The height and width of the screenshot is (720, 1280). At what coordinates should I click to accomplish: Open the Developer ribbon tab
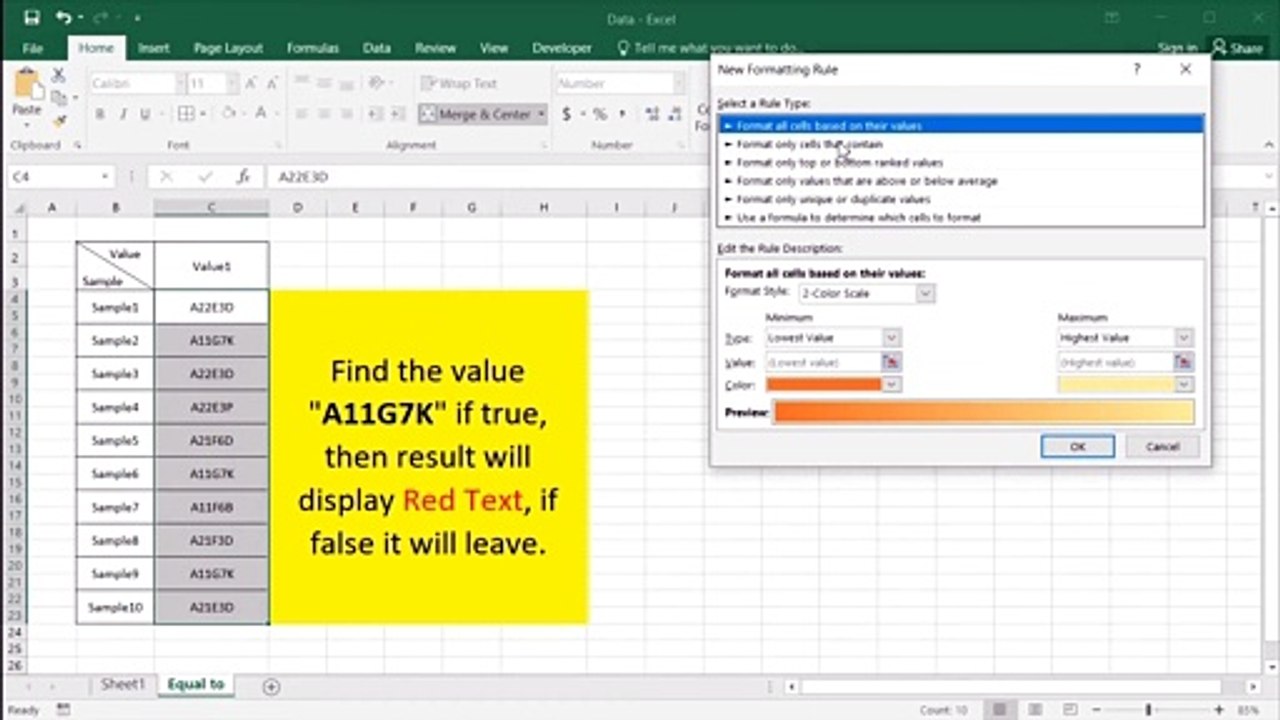pos(561,47)
